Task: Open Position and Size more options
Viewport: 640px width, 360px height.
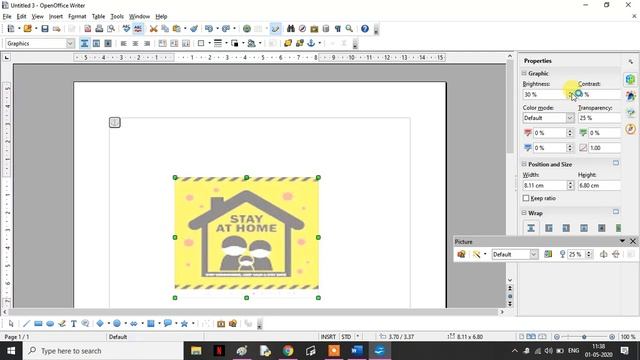Action: tap(616, 163)
